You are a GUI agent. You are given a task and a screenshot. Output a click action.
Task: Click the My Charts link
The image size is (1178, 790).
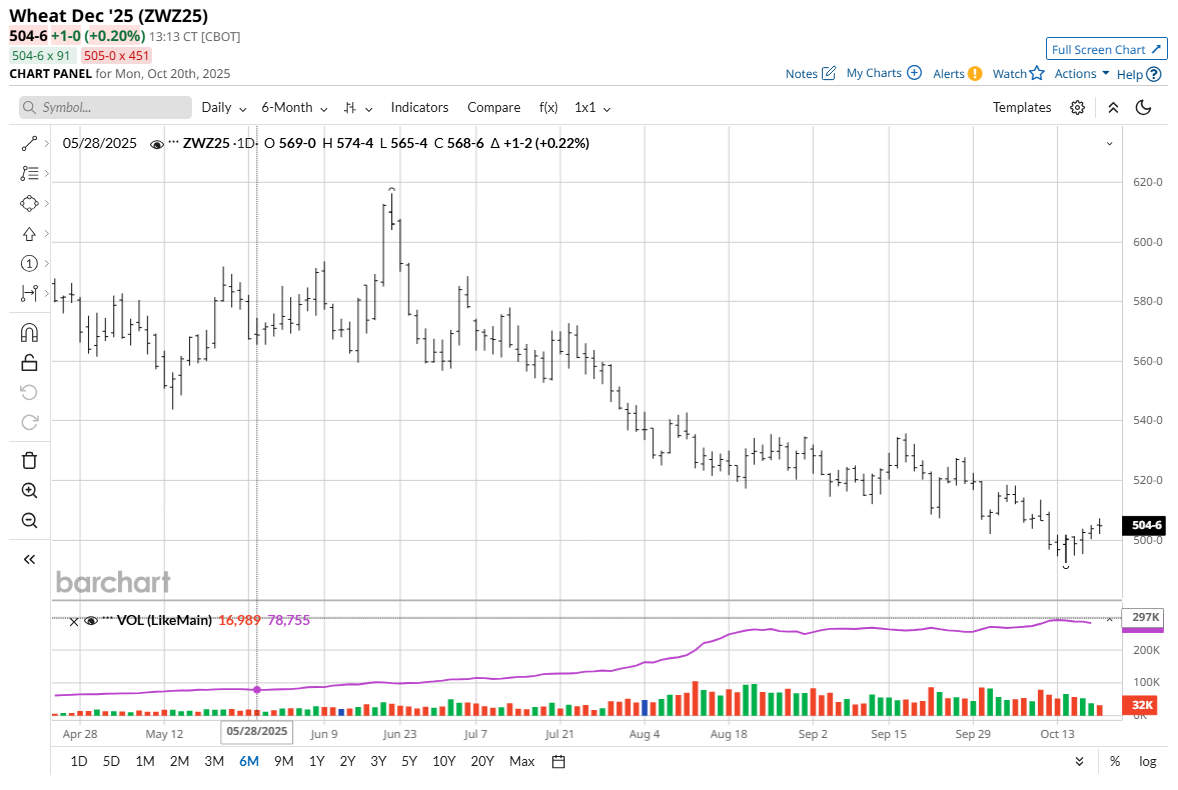click(874, 73)
